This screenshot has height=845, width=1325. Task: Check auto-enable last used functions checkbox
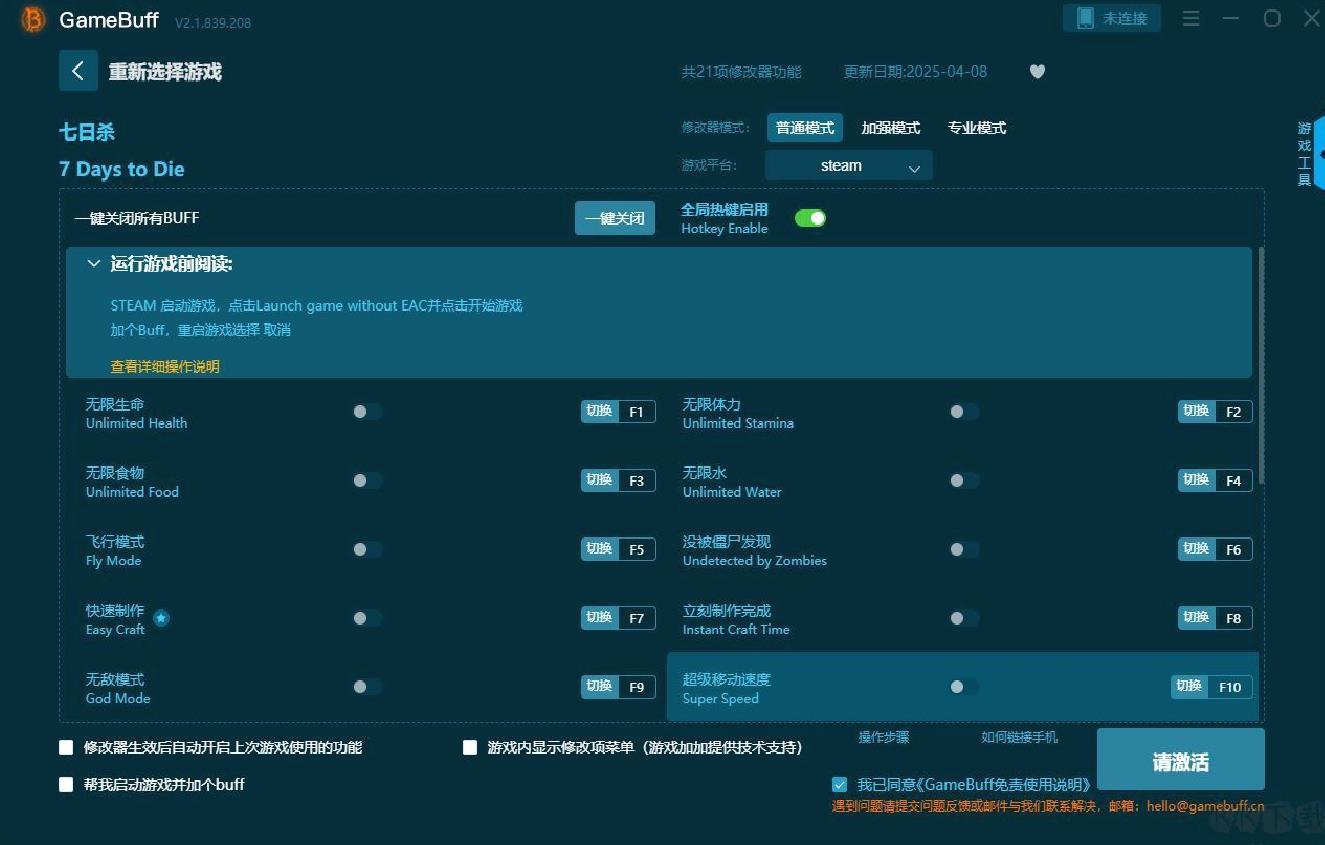[x=67, y=747]
